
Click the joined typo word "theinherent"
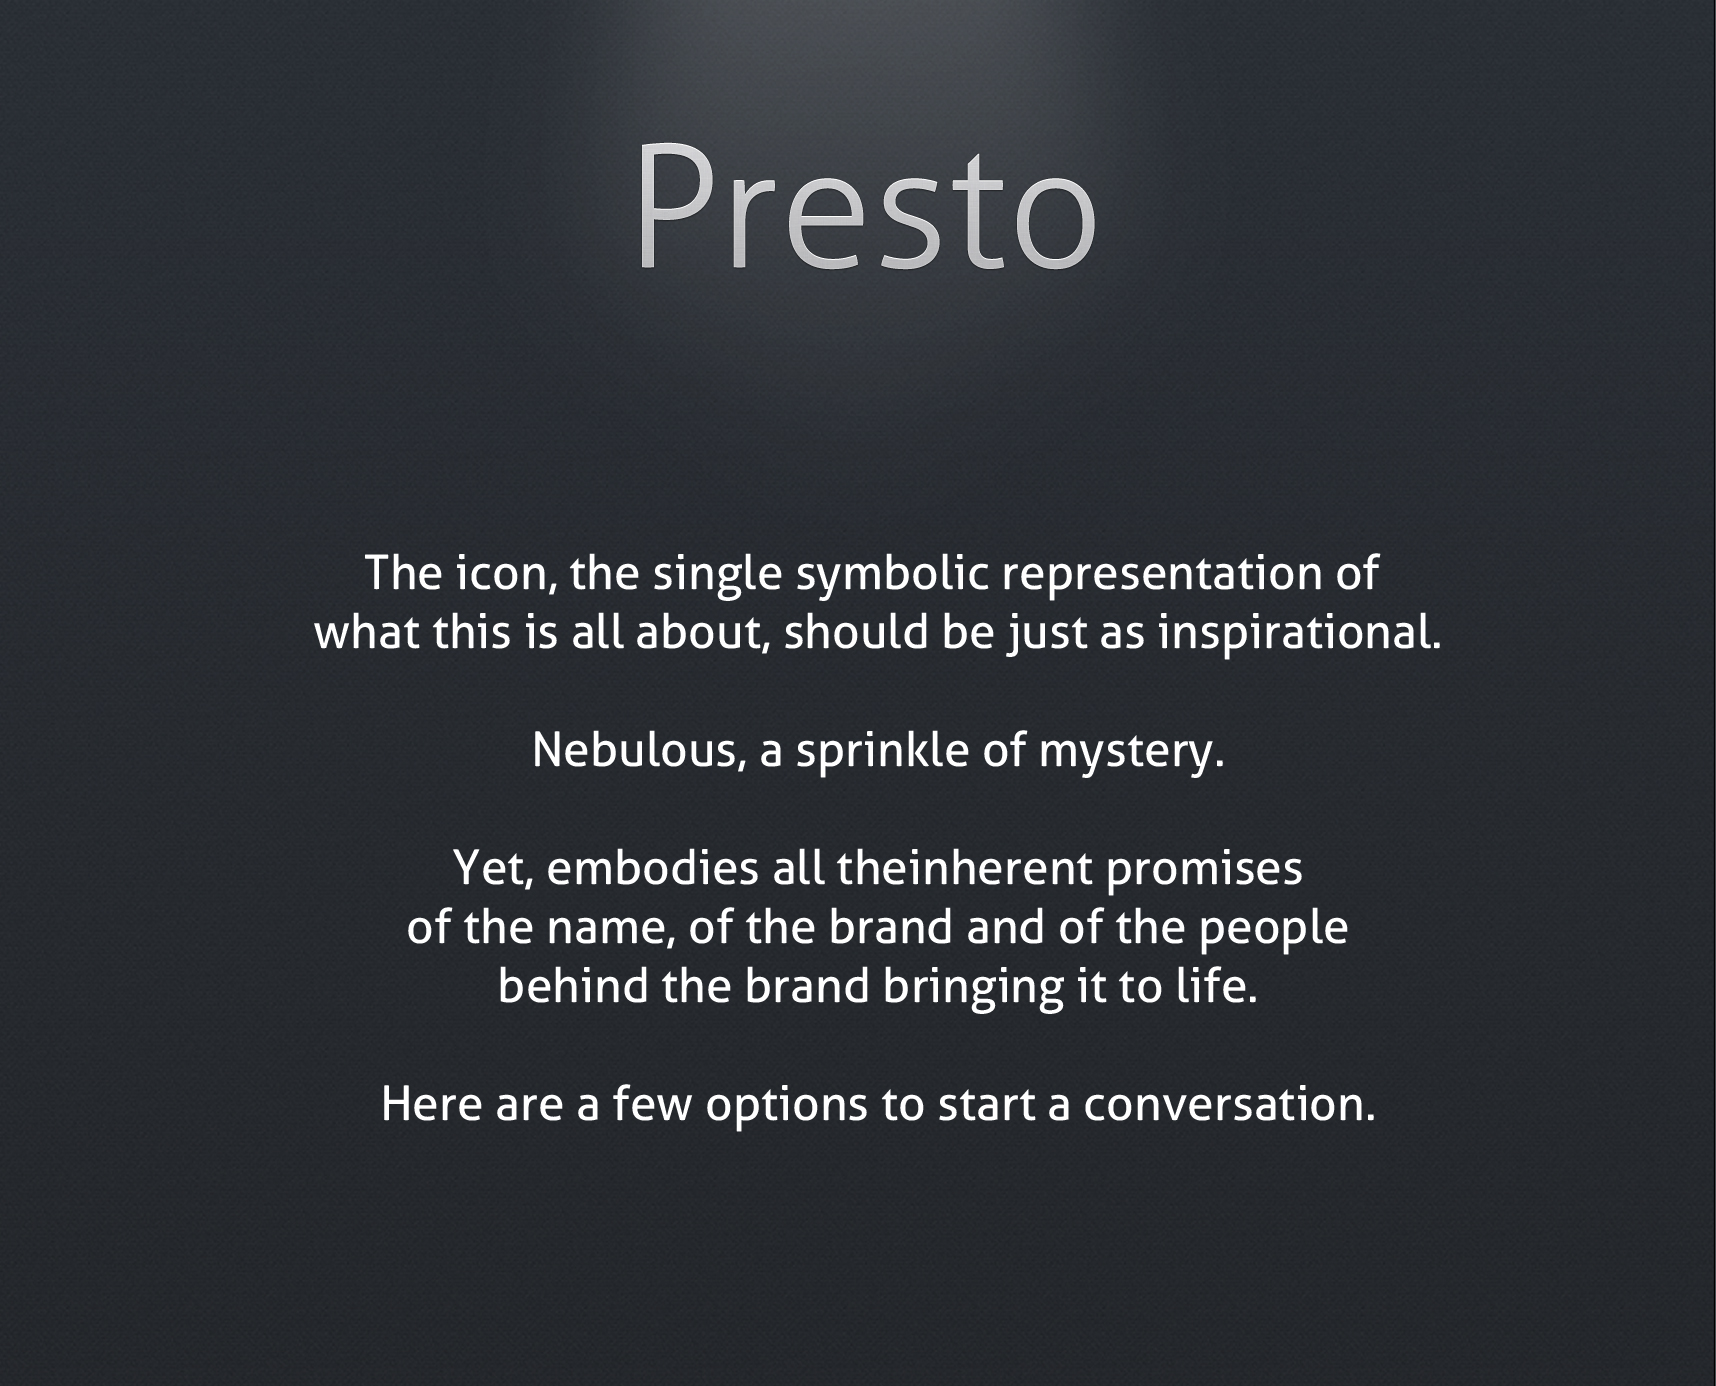pos(964,868)
